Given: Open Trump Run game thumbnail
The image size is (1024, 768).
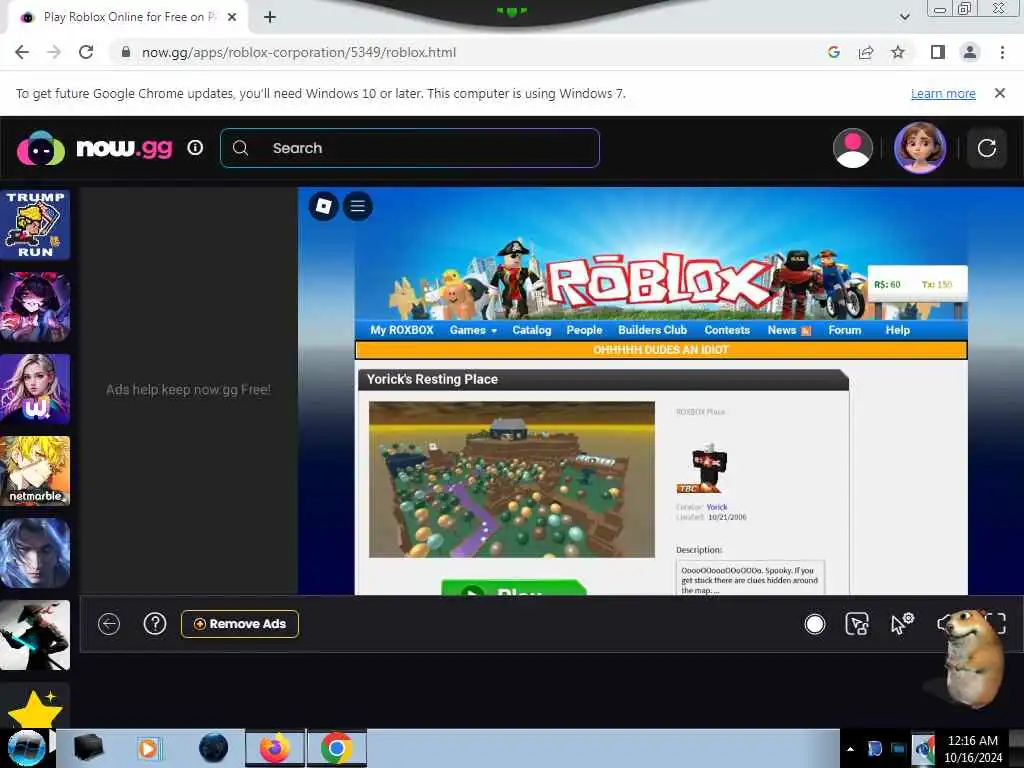Looking at the screenshot, I should pyautogui.click(x=35, y=225).
